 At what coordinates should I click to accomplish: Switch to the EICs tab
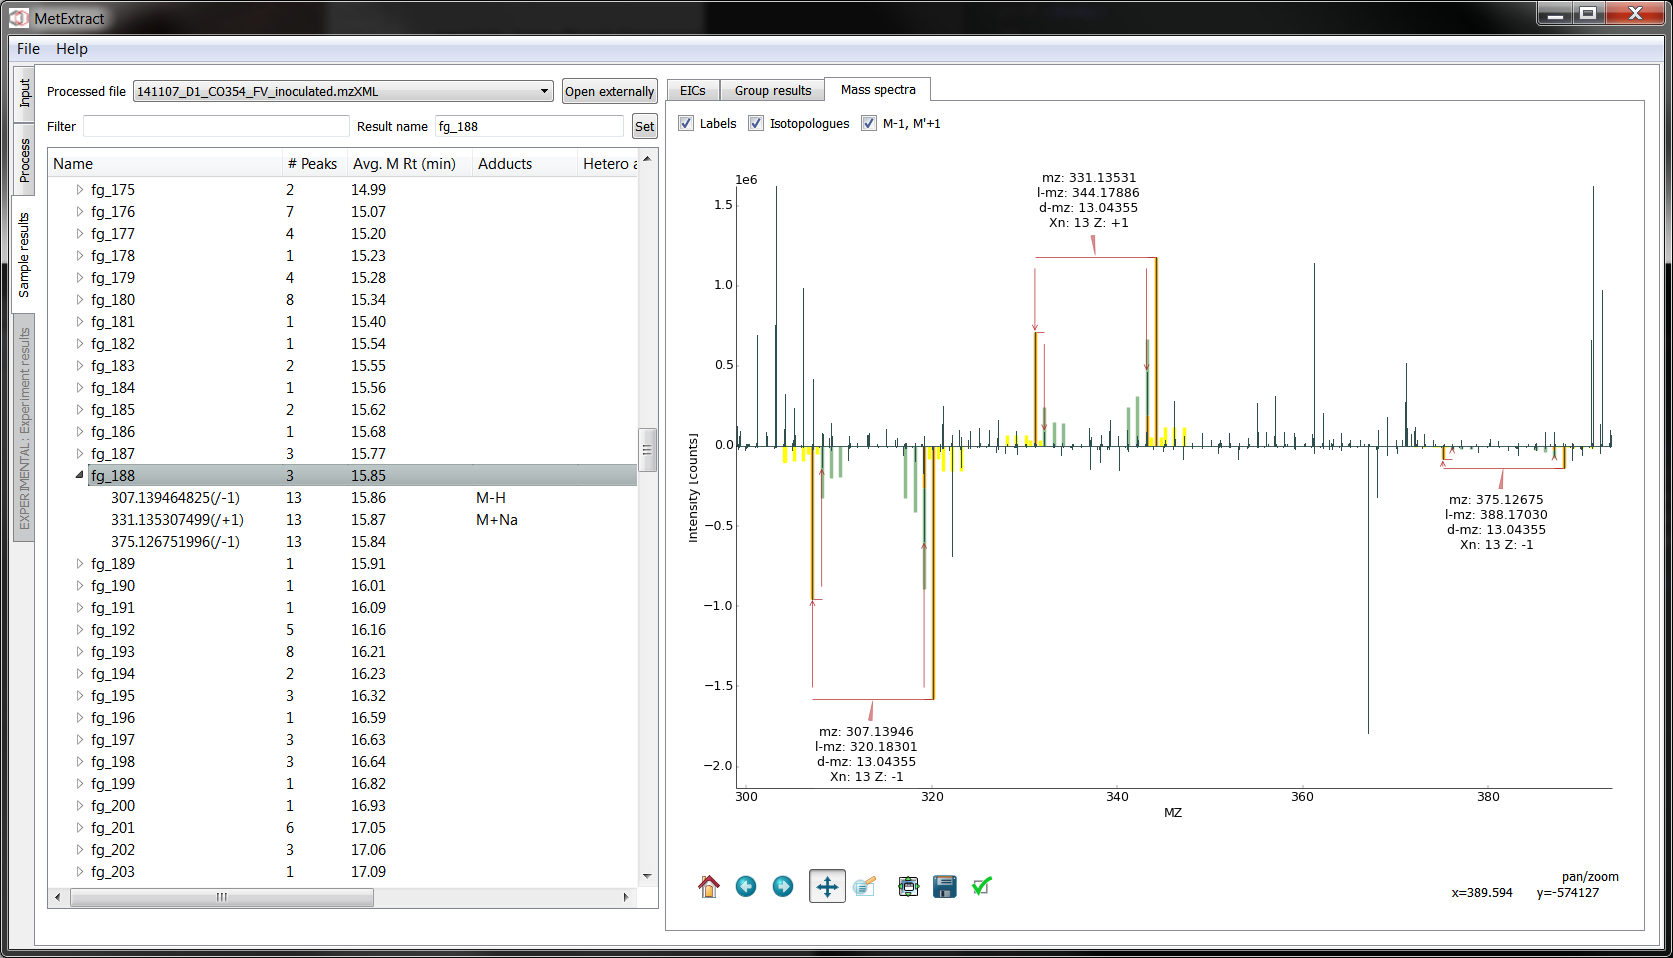[693, 90]
